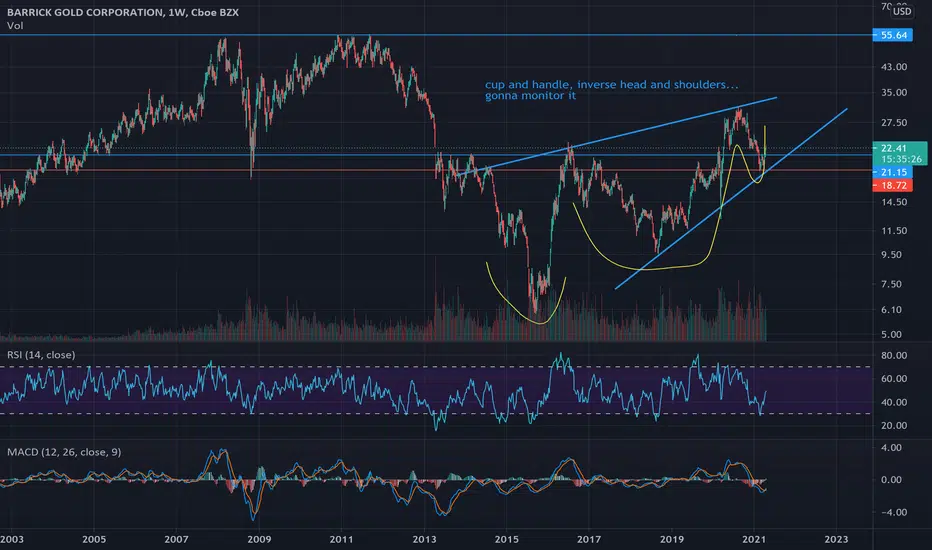Viewport: 932px width, 550px height.
Task: Click the MACD (12, 26, close, 9) legend
Action: click(64, 452)
